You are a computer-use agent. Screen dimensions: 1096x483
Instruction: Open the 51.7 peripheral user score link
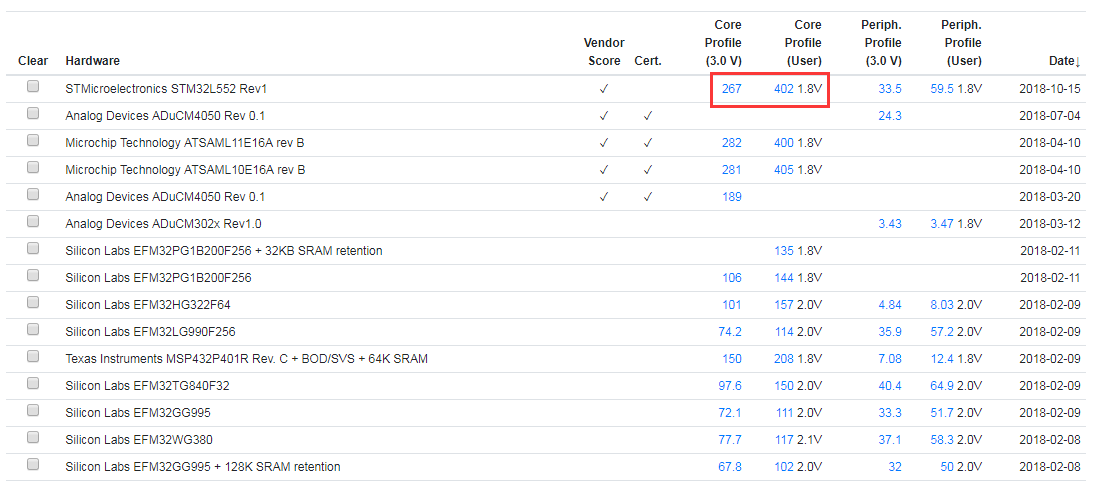pos(942,413)
